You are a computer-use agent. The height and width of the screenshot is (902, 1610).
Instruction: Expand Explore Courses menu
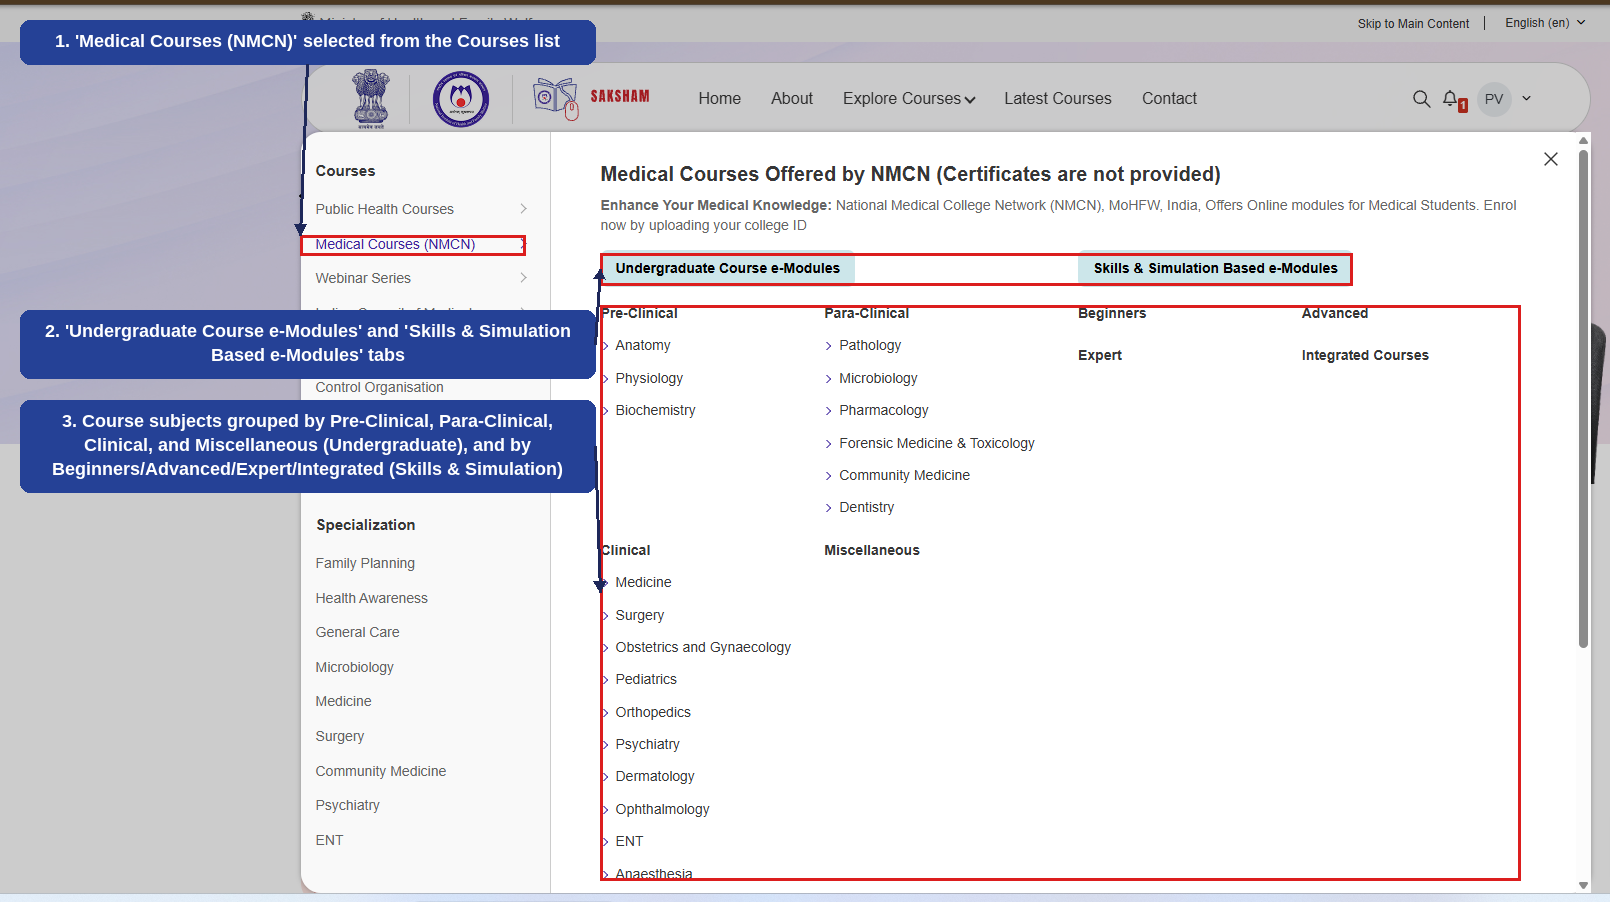pyautogui.click(x=909, y=98)
